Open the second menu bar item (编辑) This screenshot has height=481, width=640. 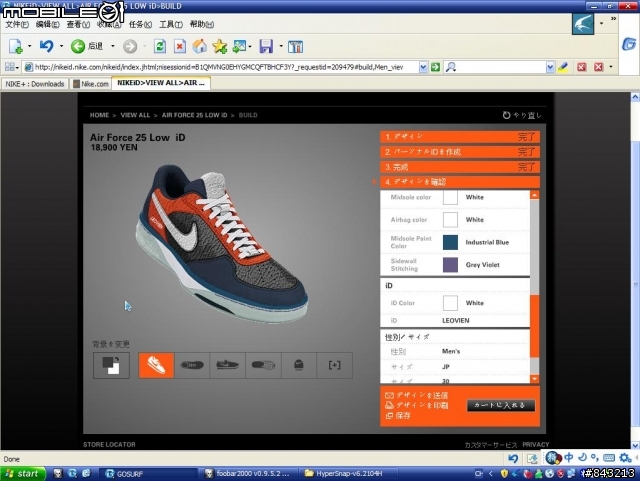click(x=47, y=24)
